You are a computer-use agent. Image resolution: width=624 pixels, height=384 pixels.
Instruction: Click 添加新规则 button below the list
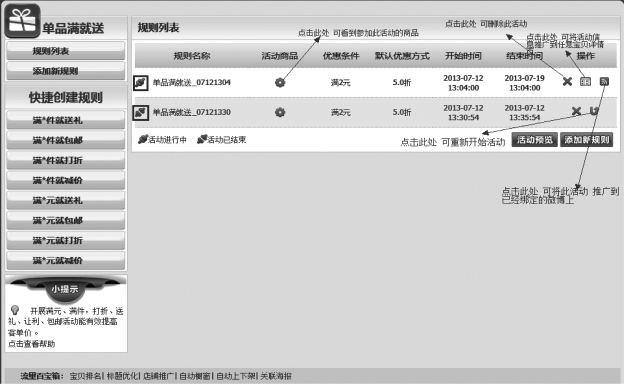[x=587, y=140]
